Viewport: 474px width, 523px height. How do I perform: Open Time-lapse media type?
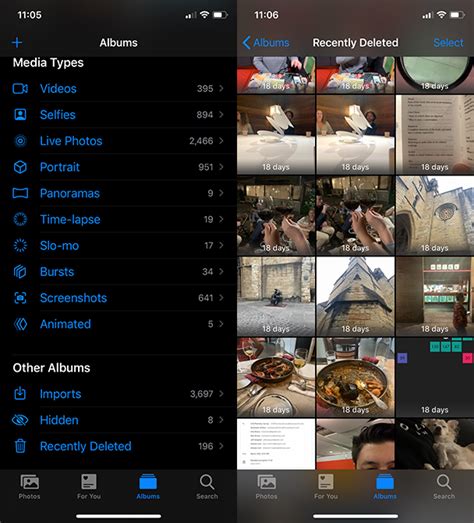[118, 219]
